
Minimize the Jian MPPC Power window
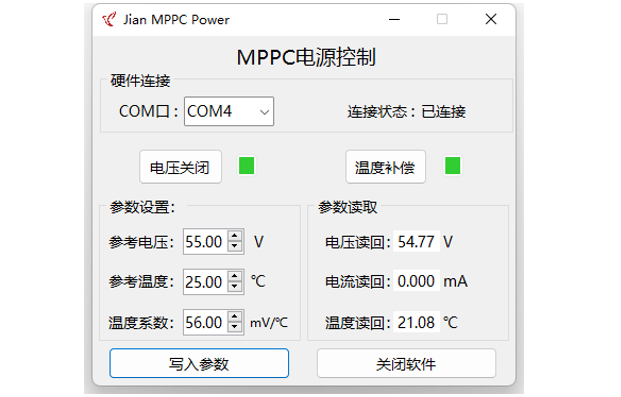[x=394, y=19]
